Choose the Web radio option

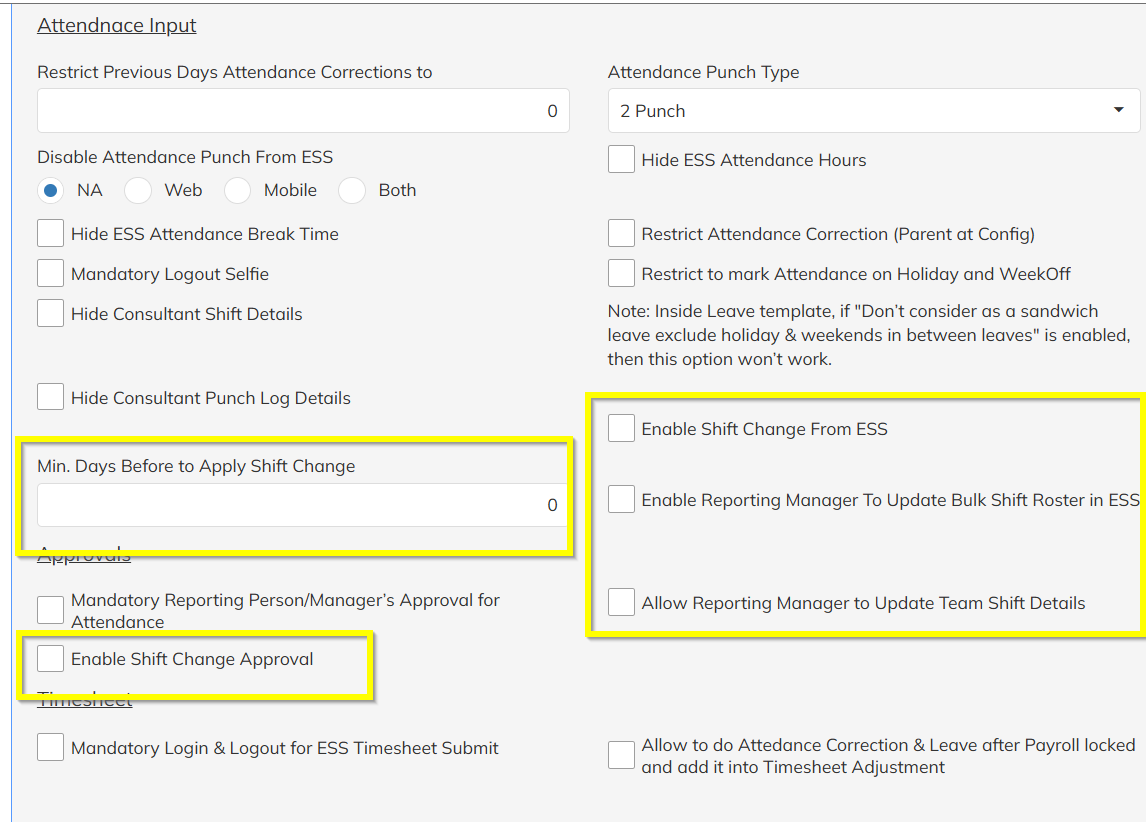pos(138,190)
